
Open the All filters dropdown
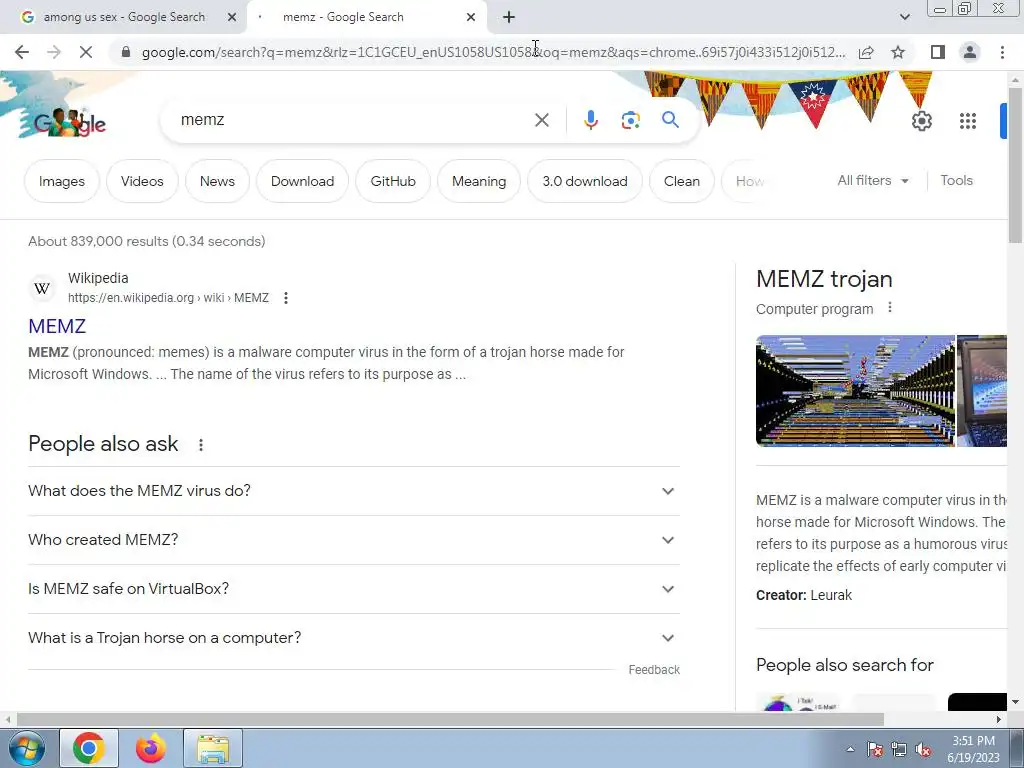point(873,181)
